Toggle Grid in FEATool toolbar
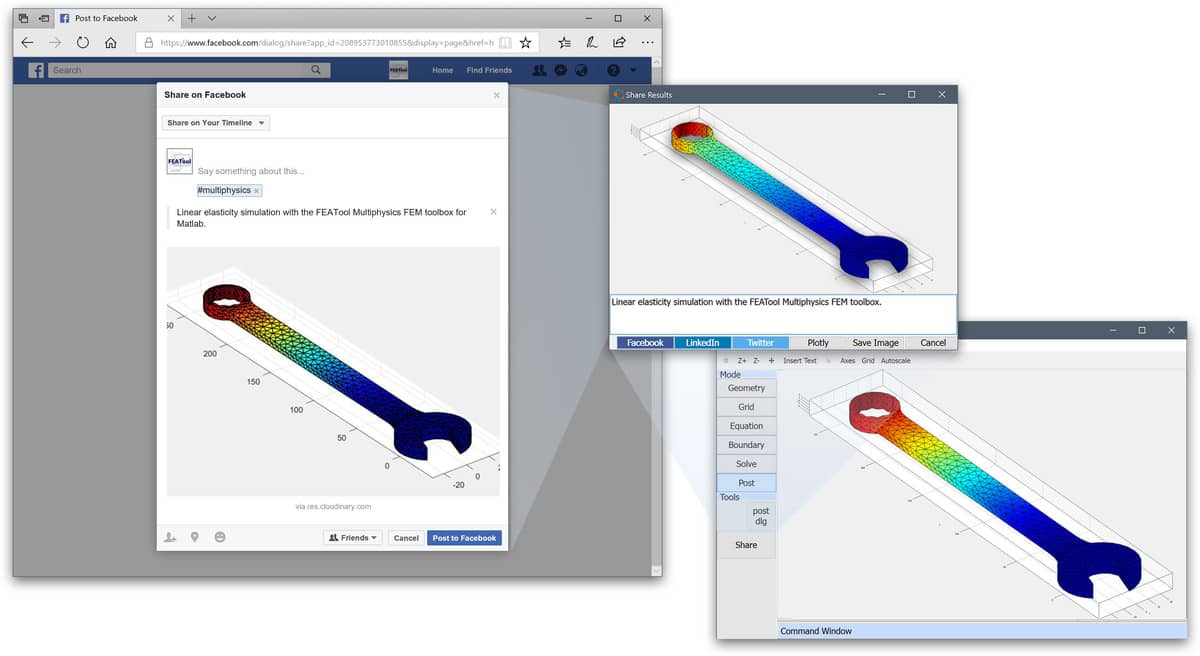The width and height of the screenshot is (1200, 656). coord(868,360)
